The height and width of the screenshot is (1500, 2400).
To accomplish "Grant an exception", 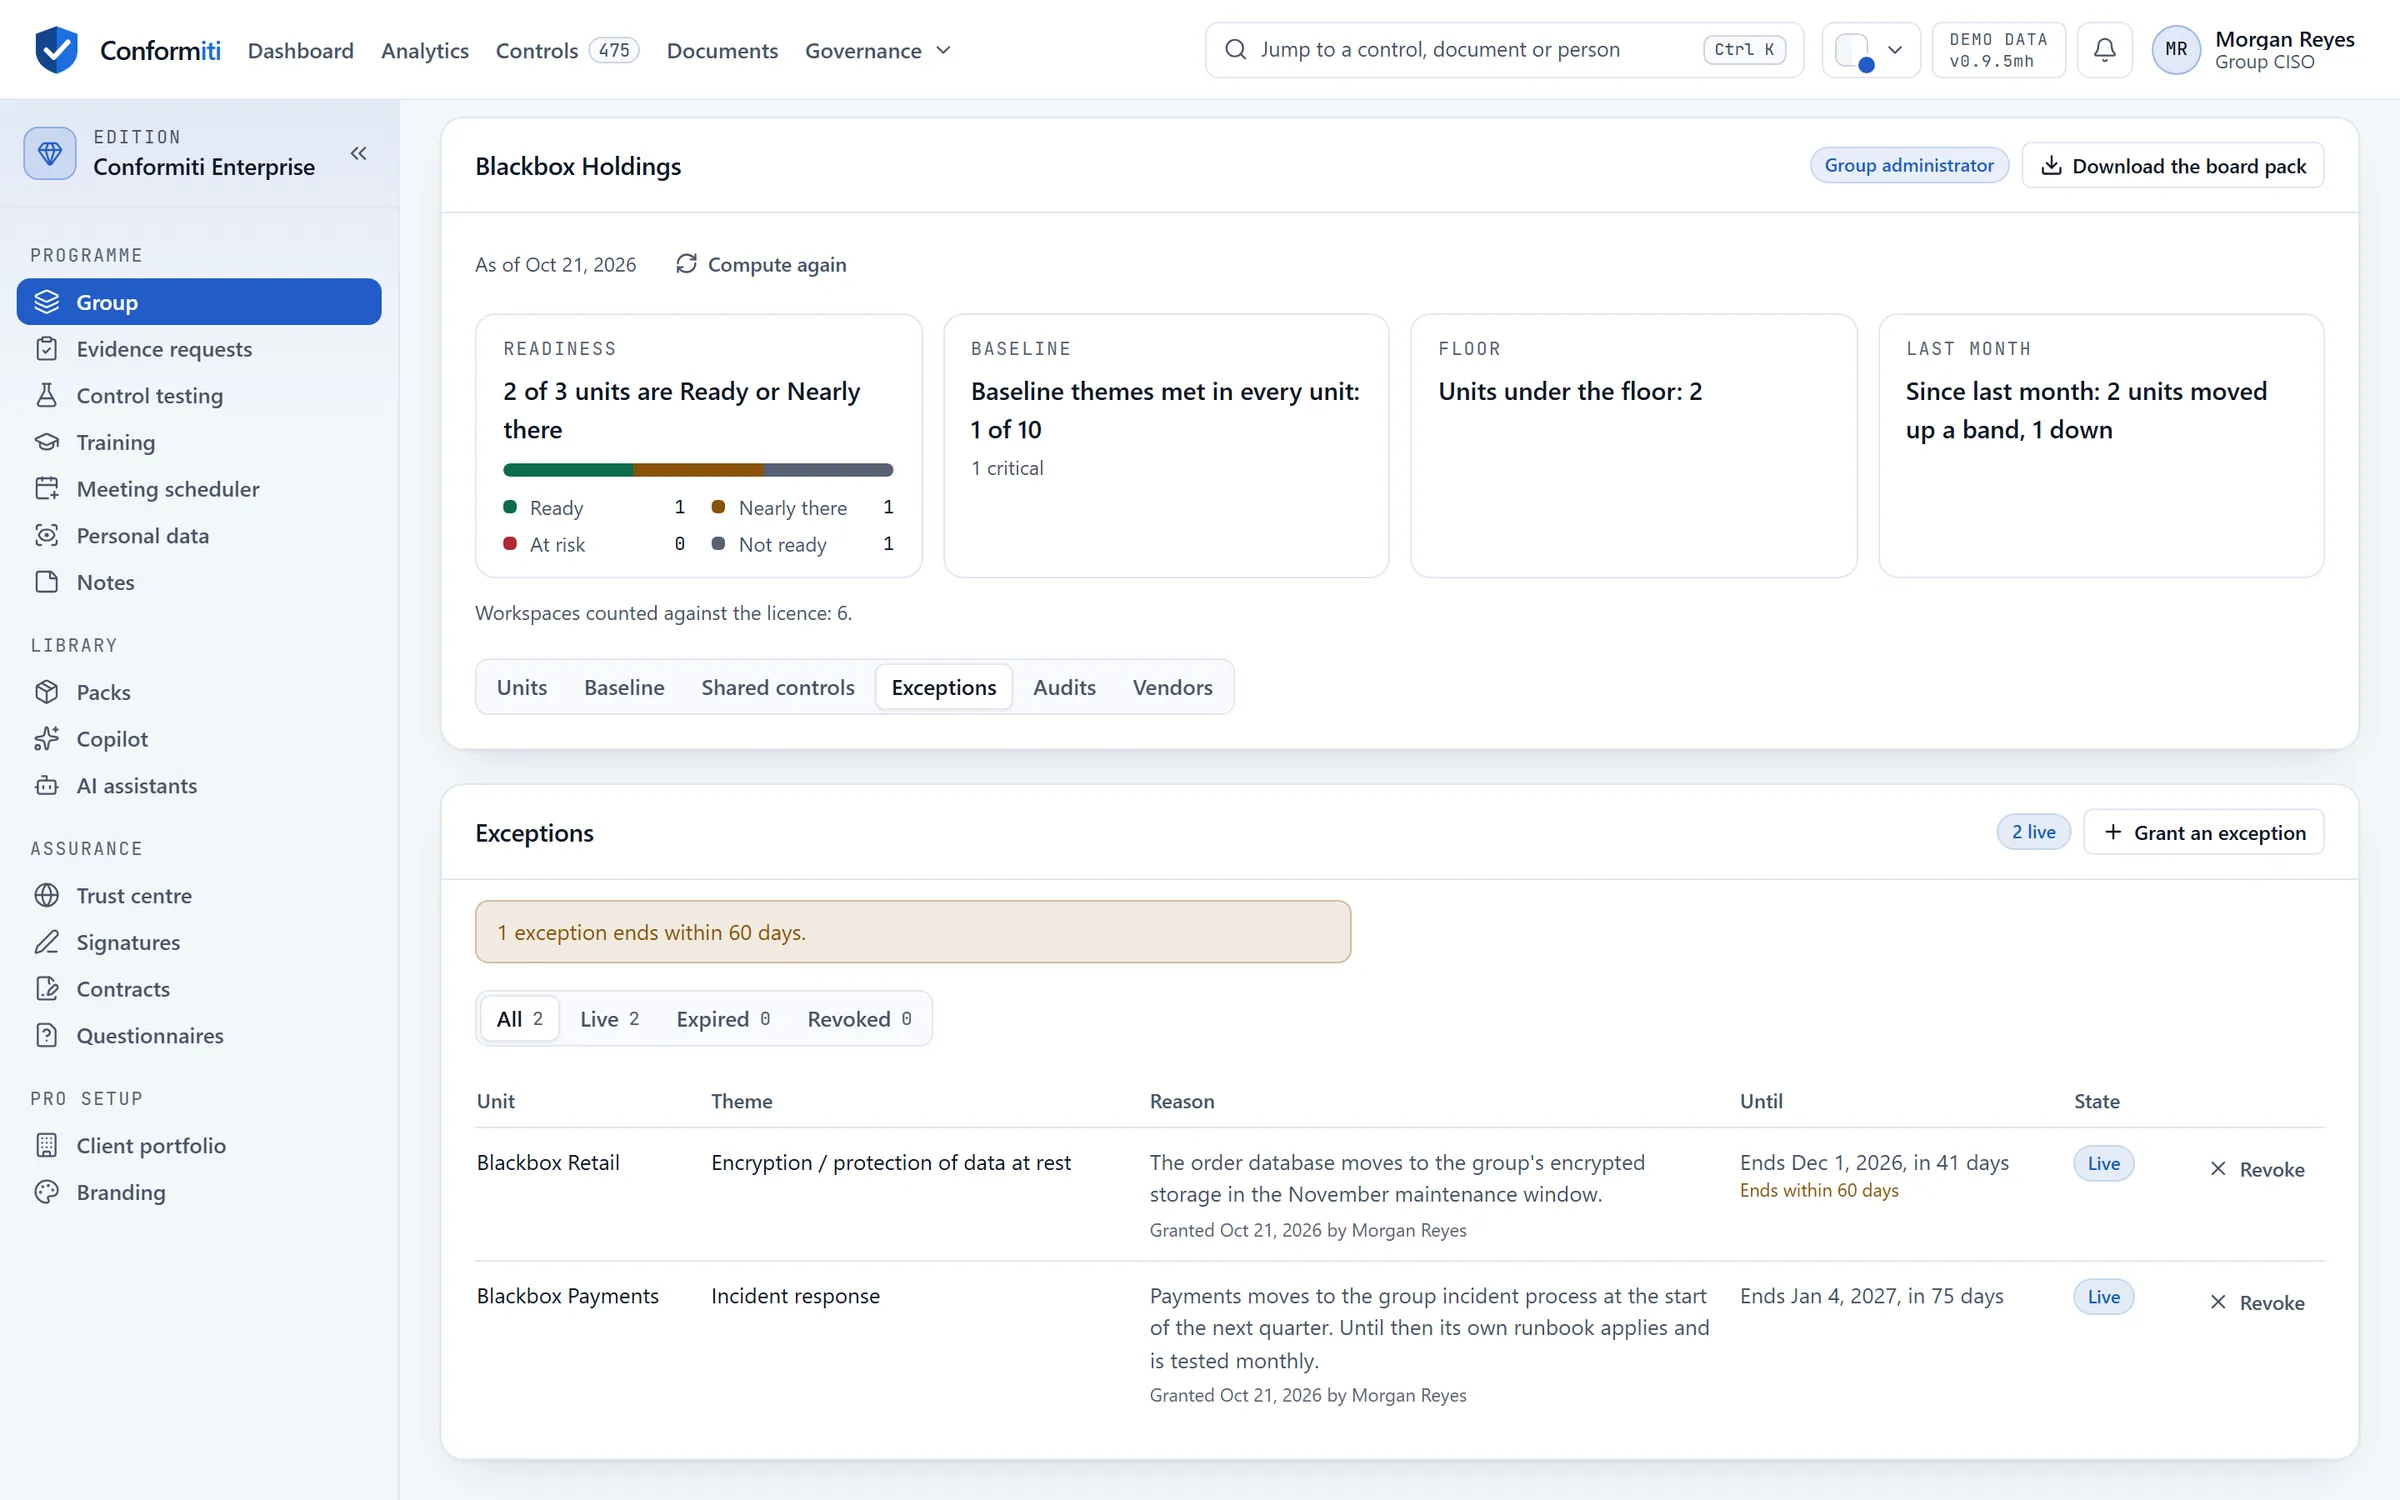I will pos(2204,832).
